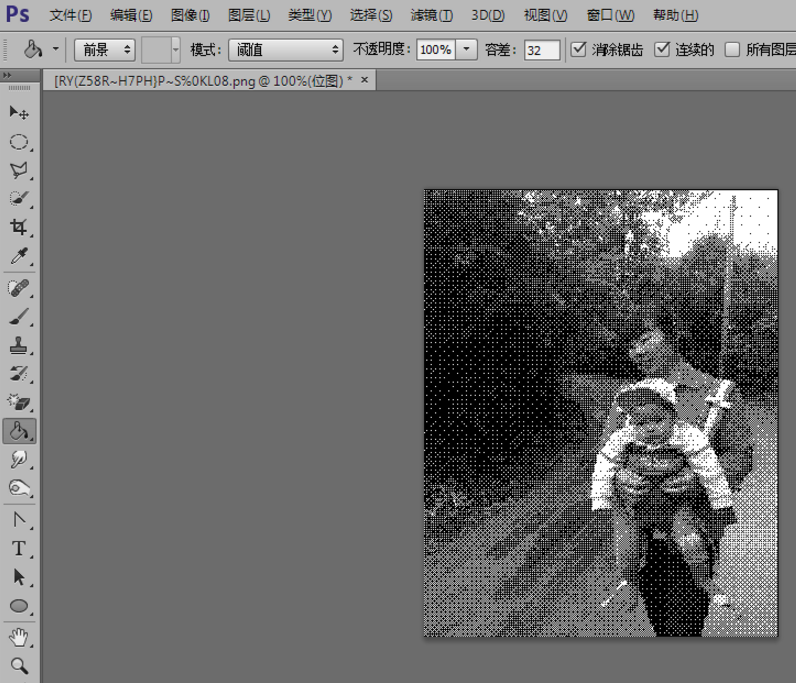
Task: Select the Polygonal Lasso tool
Action: coord(19,170)
